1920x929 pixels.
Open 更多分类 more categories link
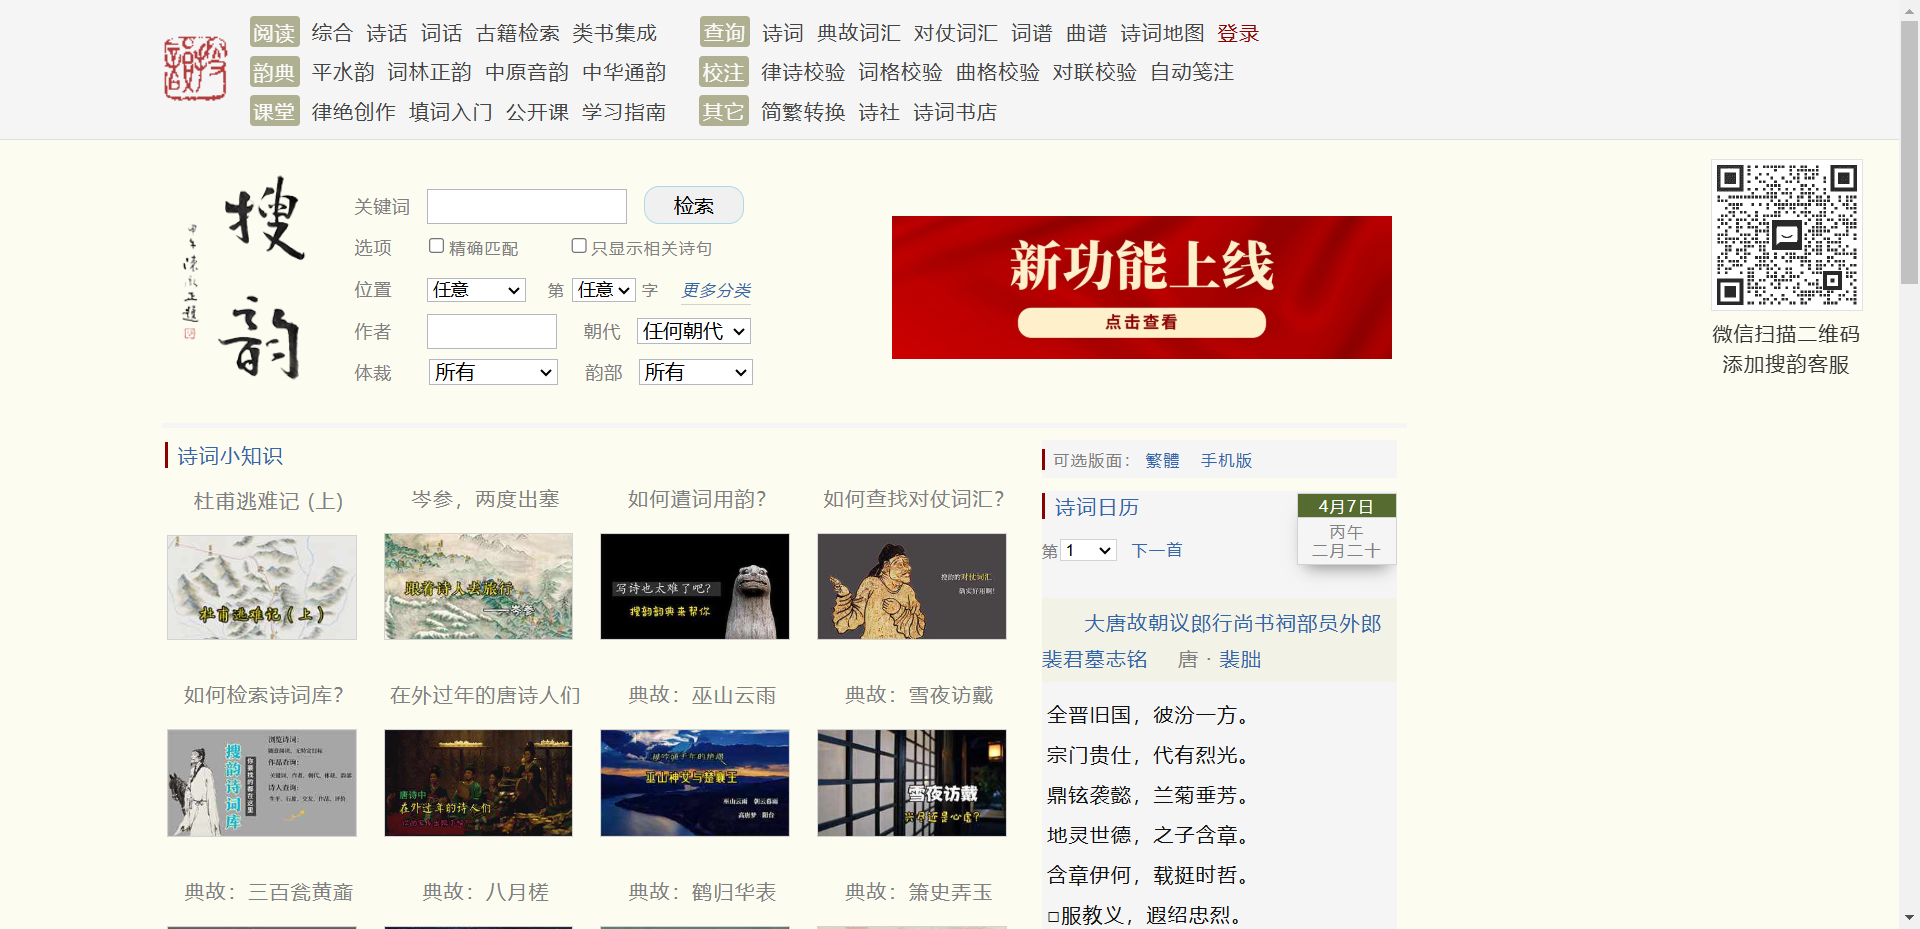tap(716, 290)
